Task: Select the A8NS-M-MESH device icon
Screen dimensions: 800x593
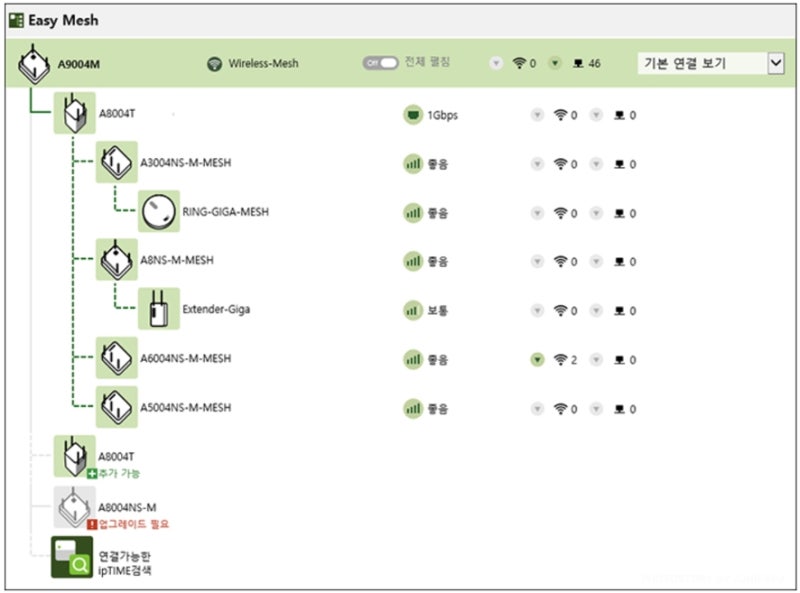Action: tap(117, 259)
